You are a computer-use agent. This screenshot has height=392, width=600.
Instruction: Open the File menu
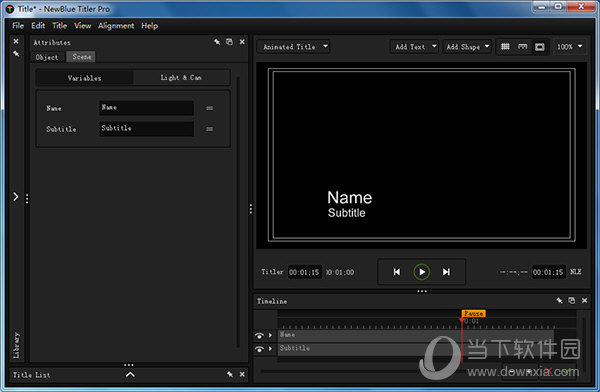(18, 26)
